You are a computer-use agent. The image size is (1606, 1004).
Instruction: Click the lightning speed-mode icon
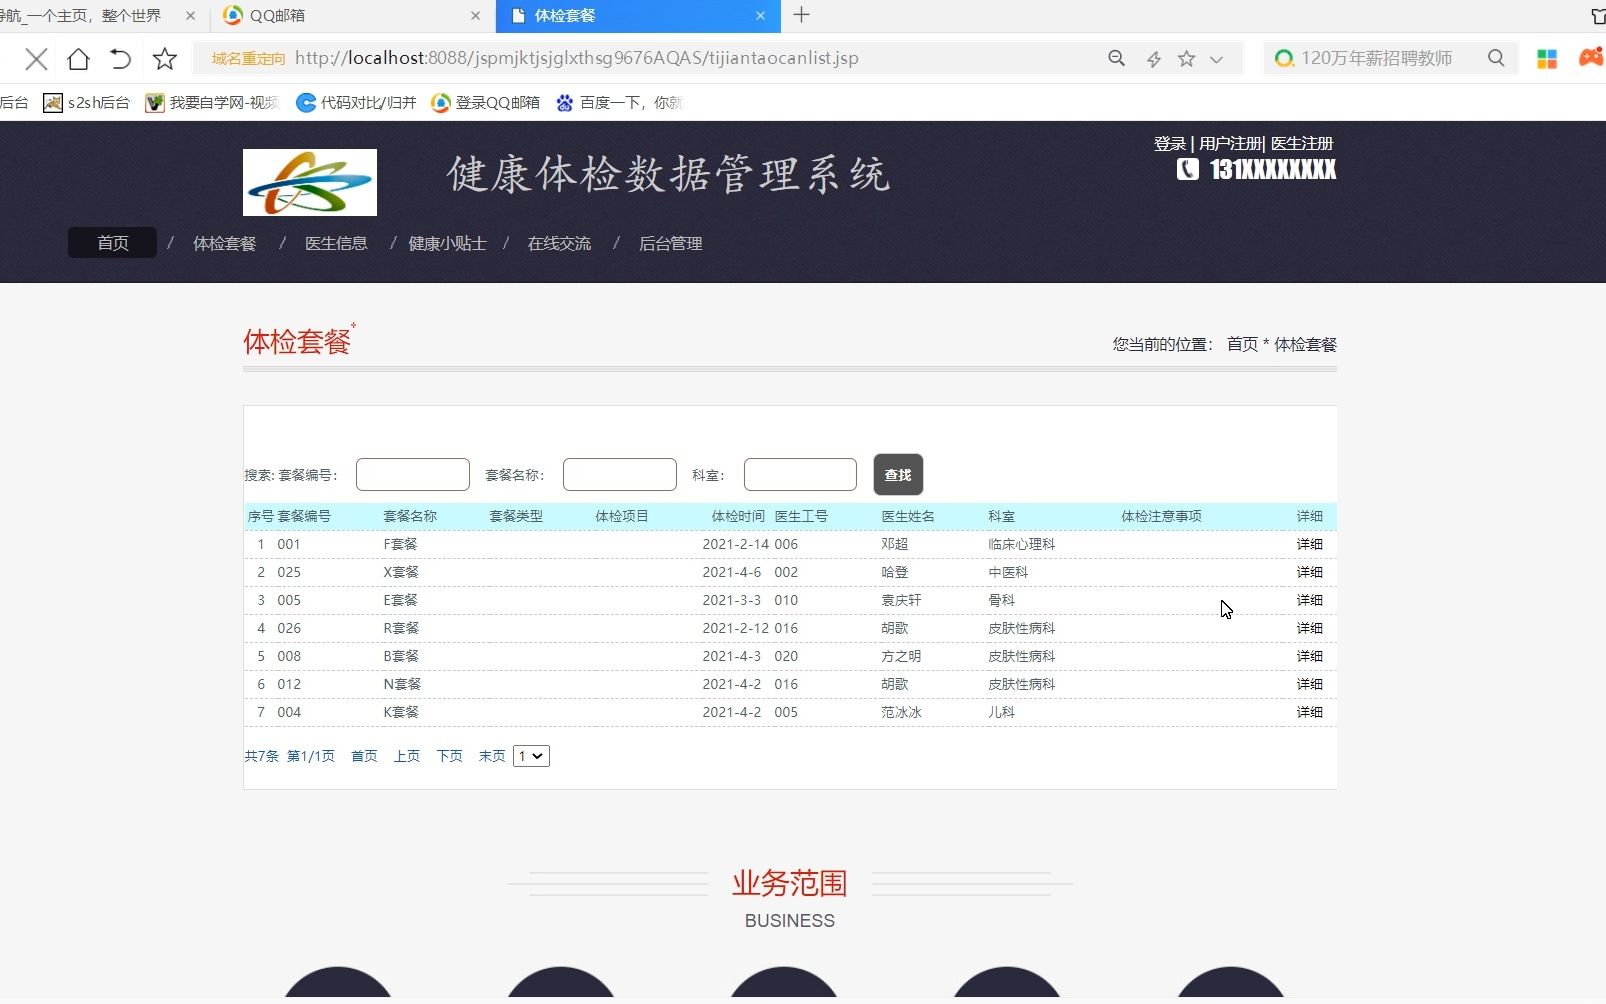point(1153,59)
